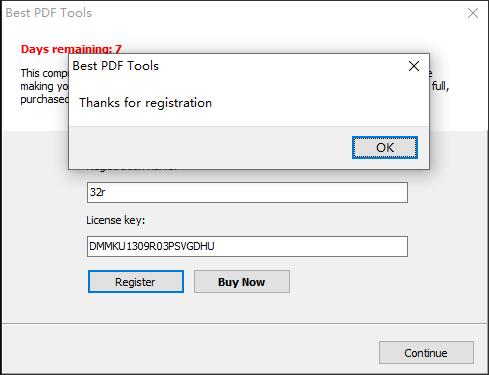Confirm registration with the OK button
This screenshot has width=489, height=375.
(x=385, y=147)
